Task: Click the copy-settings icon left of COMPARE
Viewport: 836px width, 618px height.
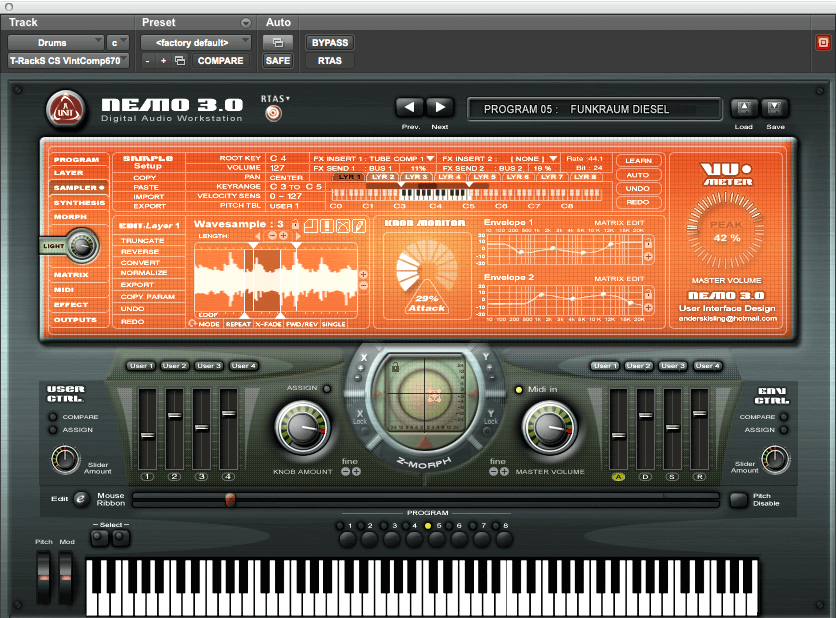Action: click(x=180, y=61)
